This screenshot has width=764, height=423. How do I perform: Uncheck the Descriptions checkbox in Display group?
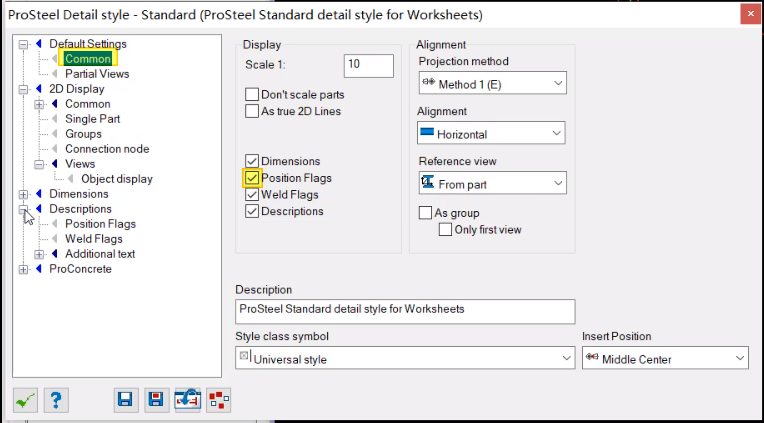point(252,211)
